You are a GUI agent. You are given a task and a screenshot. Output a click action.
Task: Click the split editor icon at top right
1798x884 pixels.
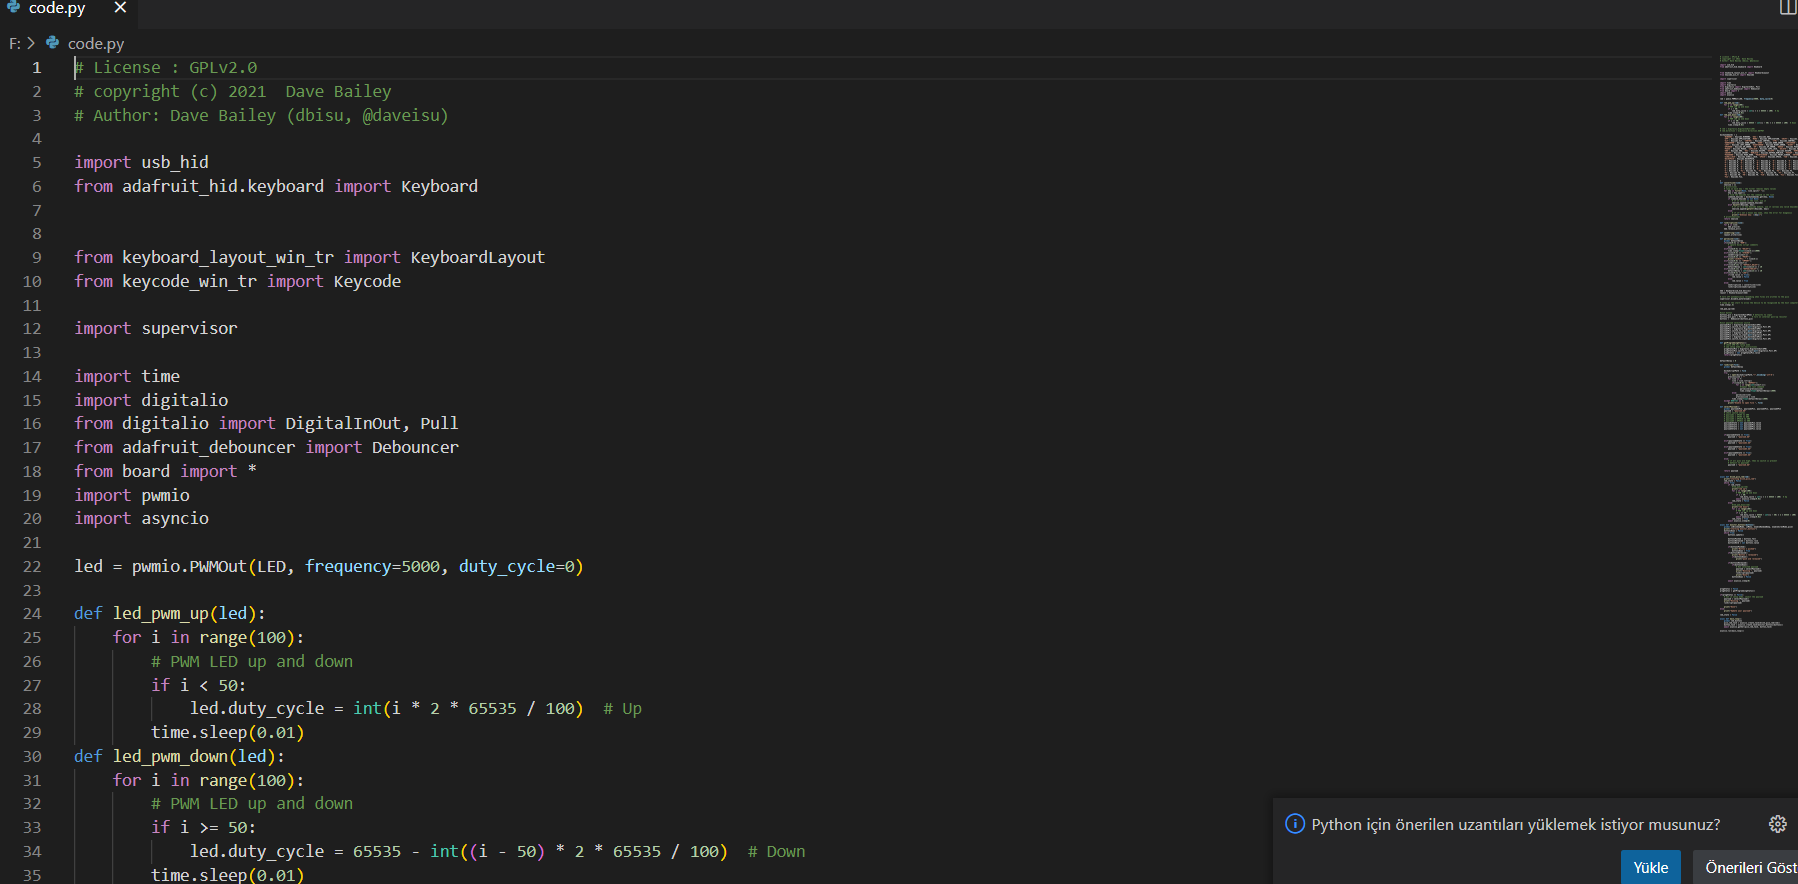pos(1787,7)
